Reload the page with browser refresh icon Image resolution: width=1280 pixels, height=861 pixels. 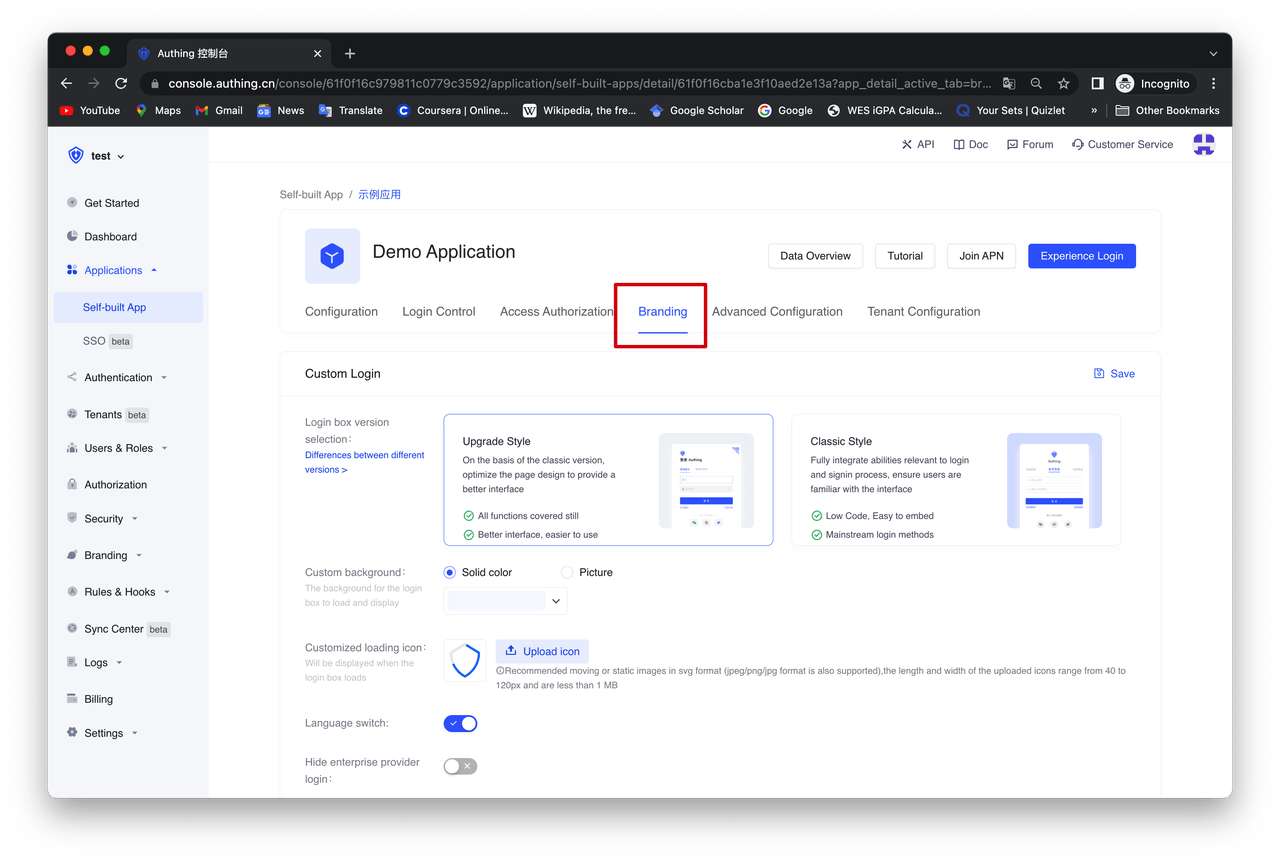pyautogui.click(x=121, y=84)
